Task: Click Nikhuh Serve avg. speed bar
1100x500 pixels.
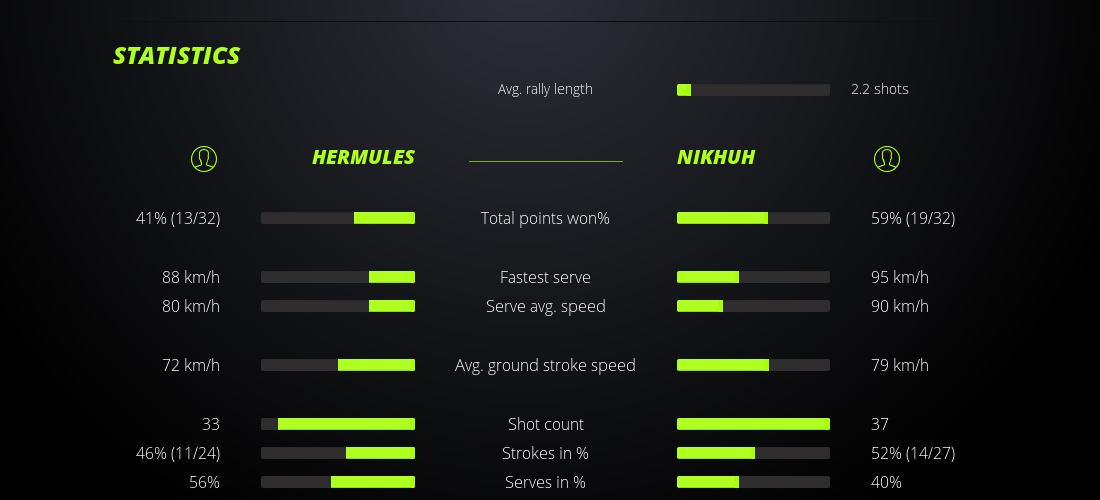Action: pos(753,306)
